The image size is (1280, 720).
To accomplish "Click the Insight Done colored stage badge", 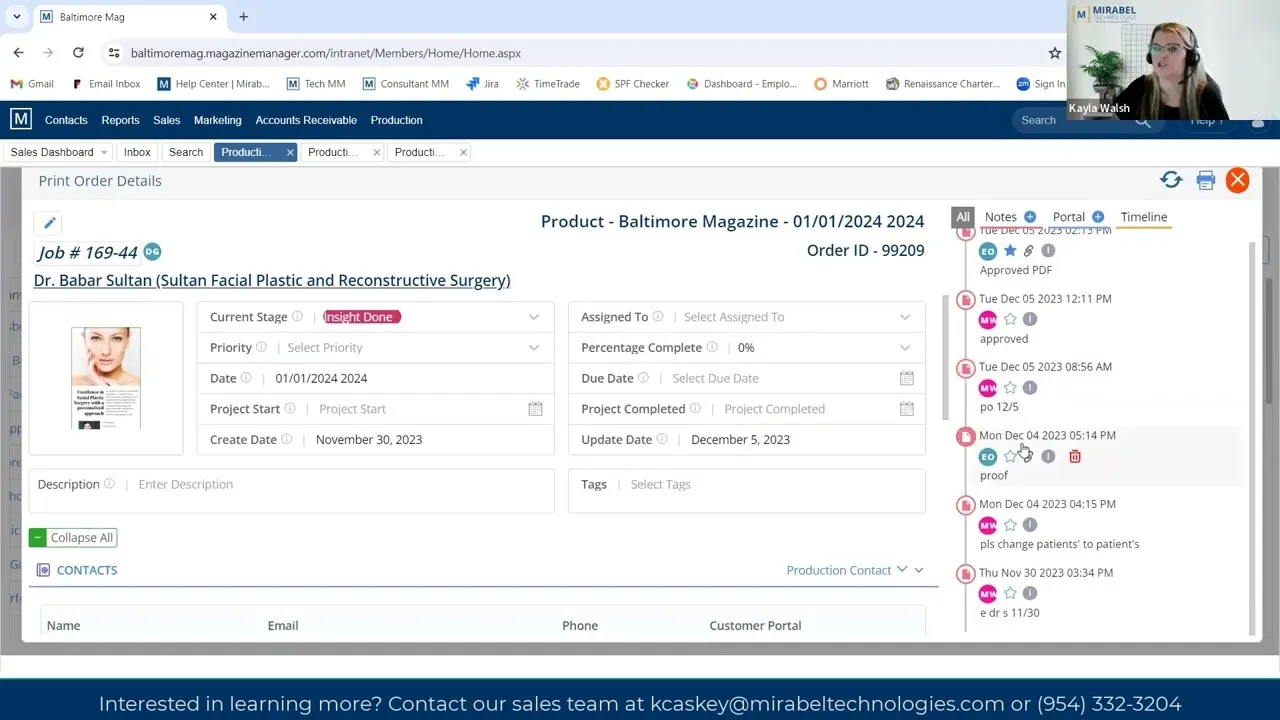I will coord(361,317).
